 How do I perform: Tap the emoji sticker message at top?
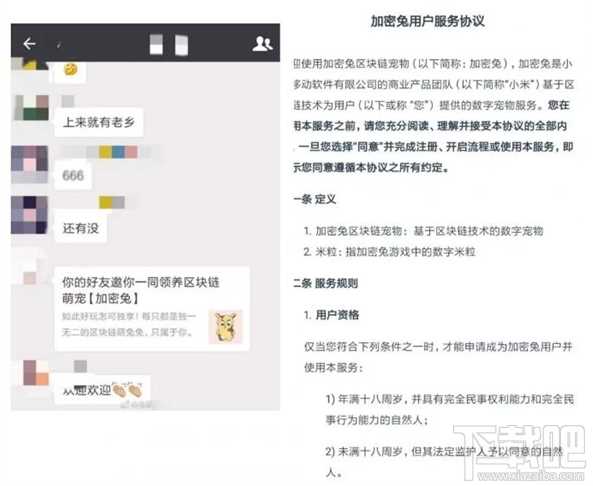pos(70,70)
